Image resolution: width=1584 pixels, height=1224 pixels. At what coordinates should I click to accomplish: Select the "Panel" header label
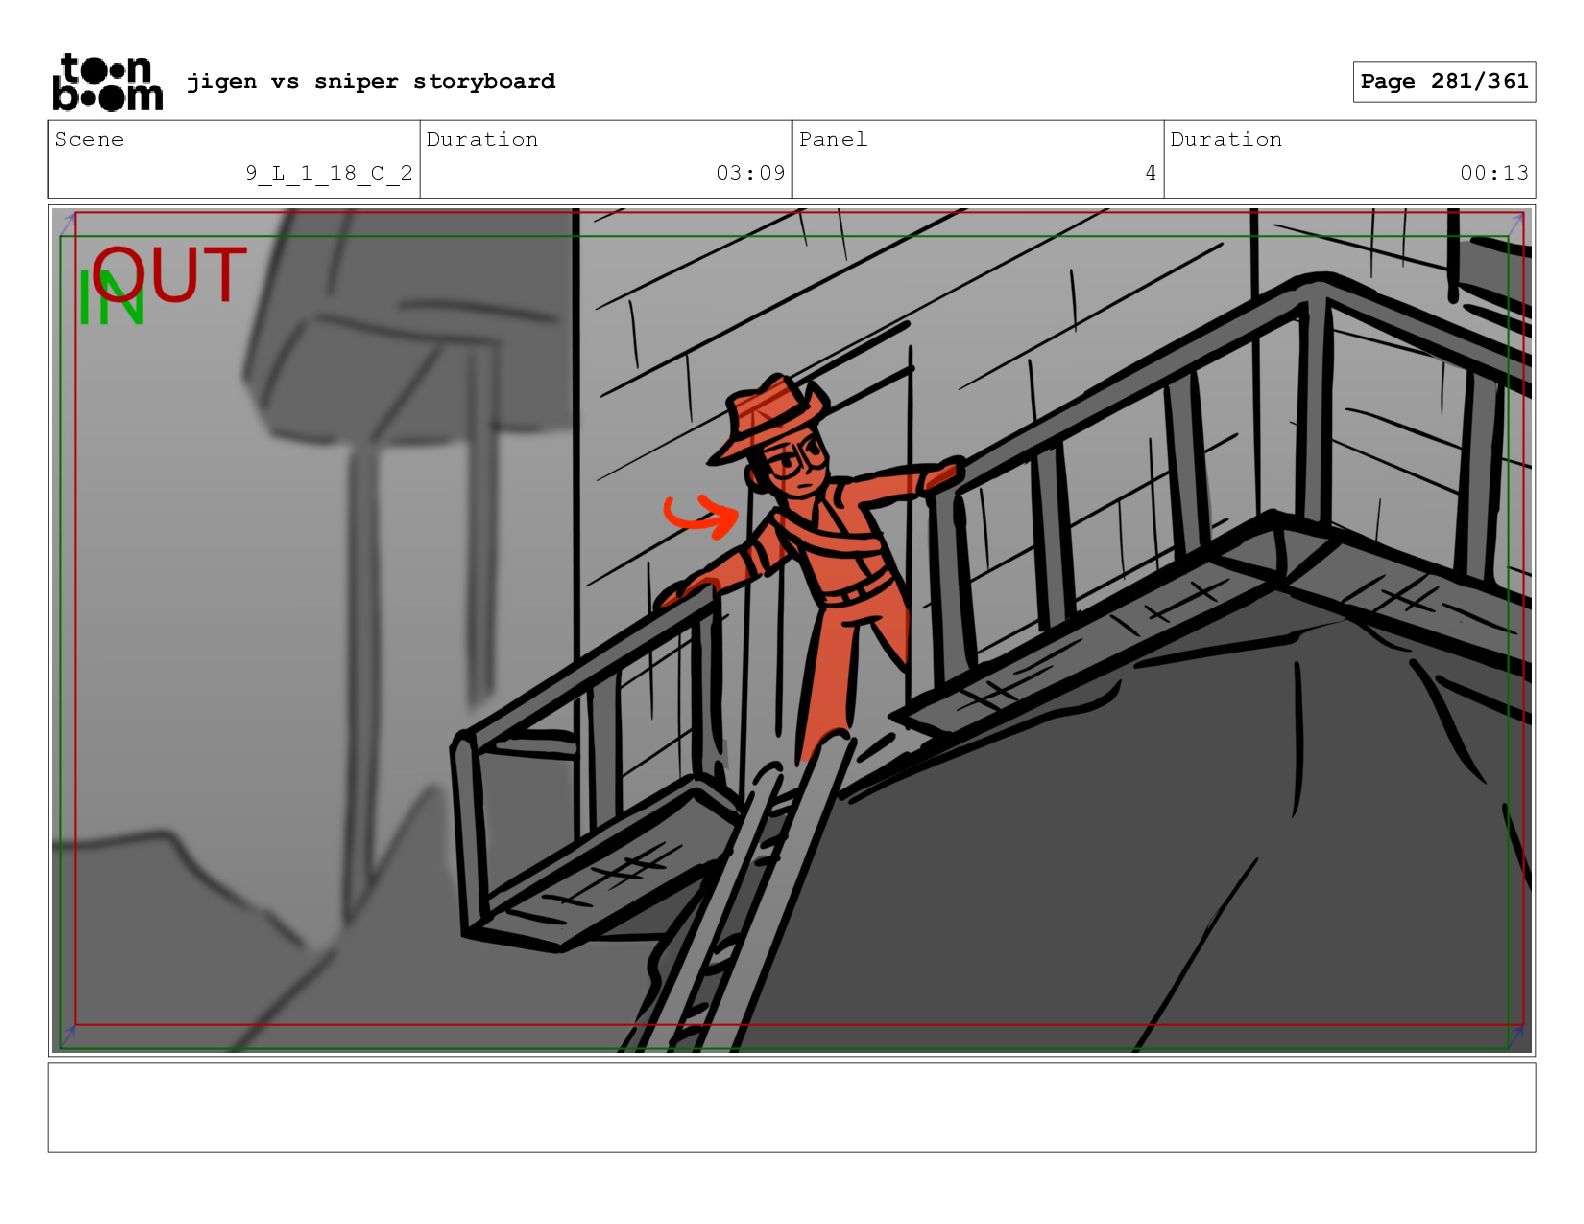click(833, 139)
